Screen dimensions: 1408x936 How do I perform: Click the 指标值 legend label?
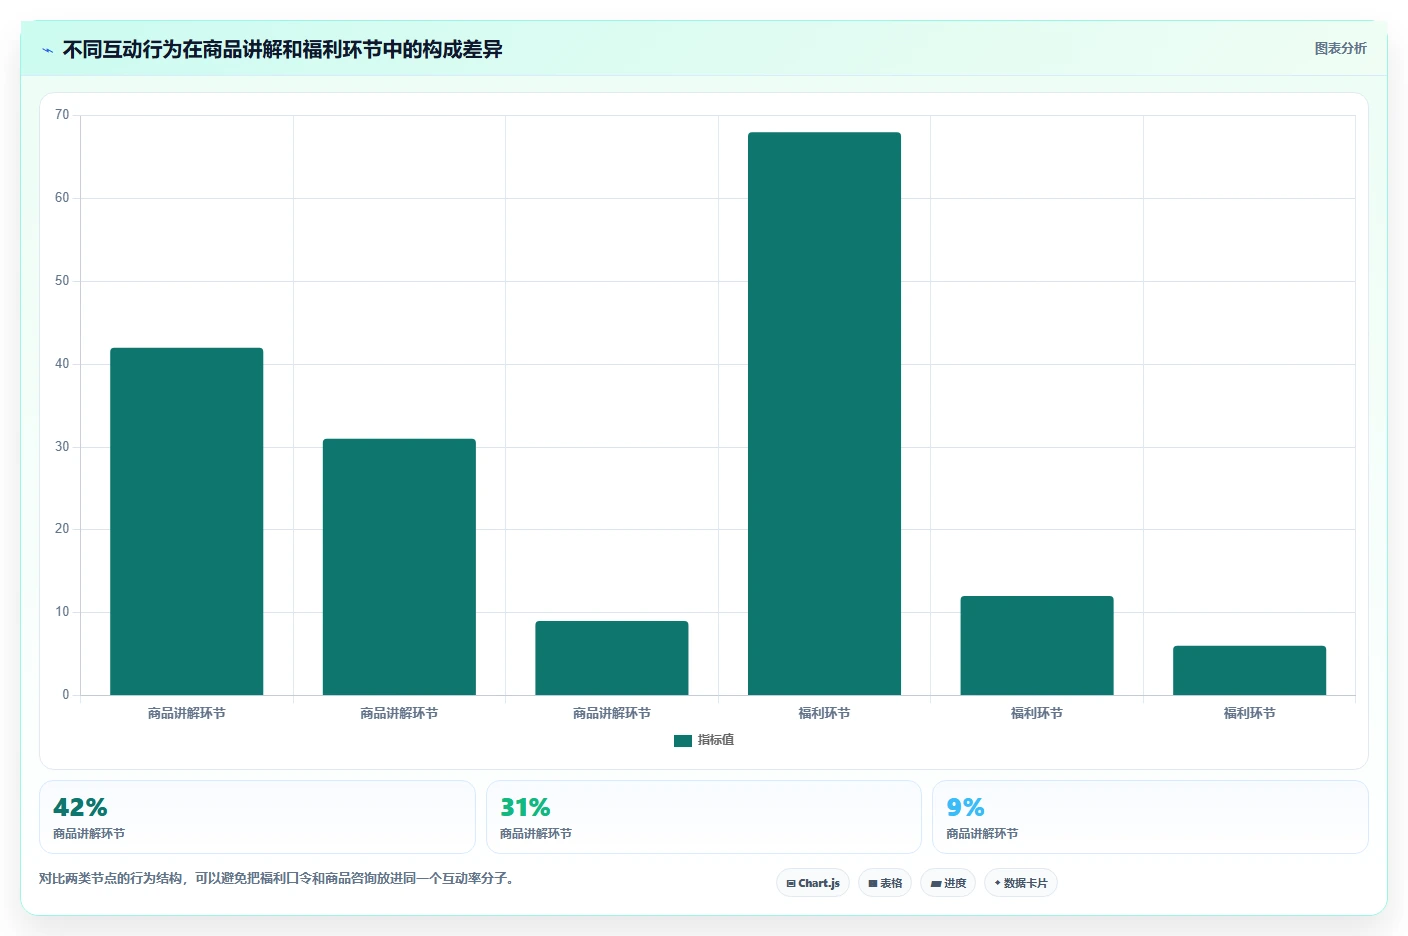pos(716,740)
